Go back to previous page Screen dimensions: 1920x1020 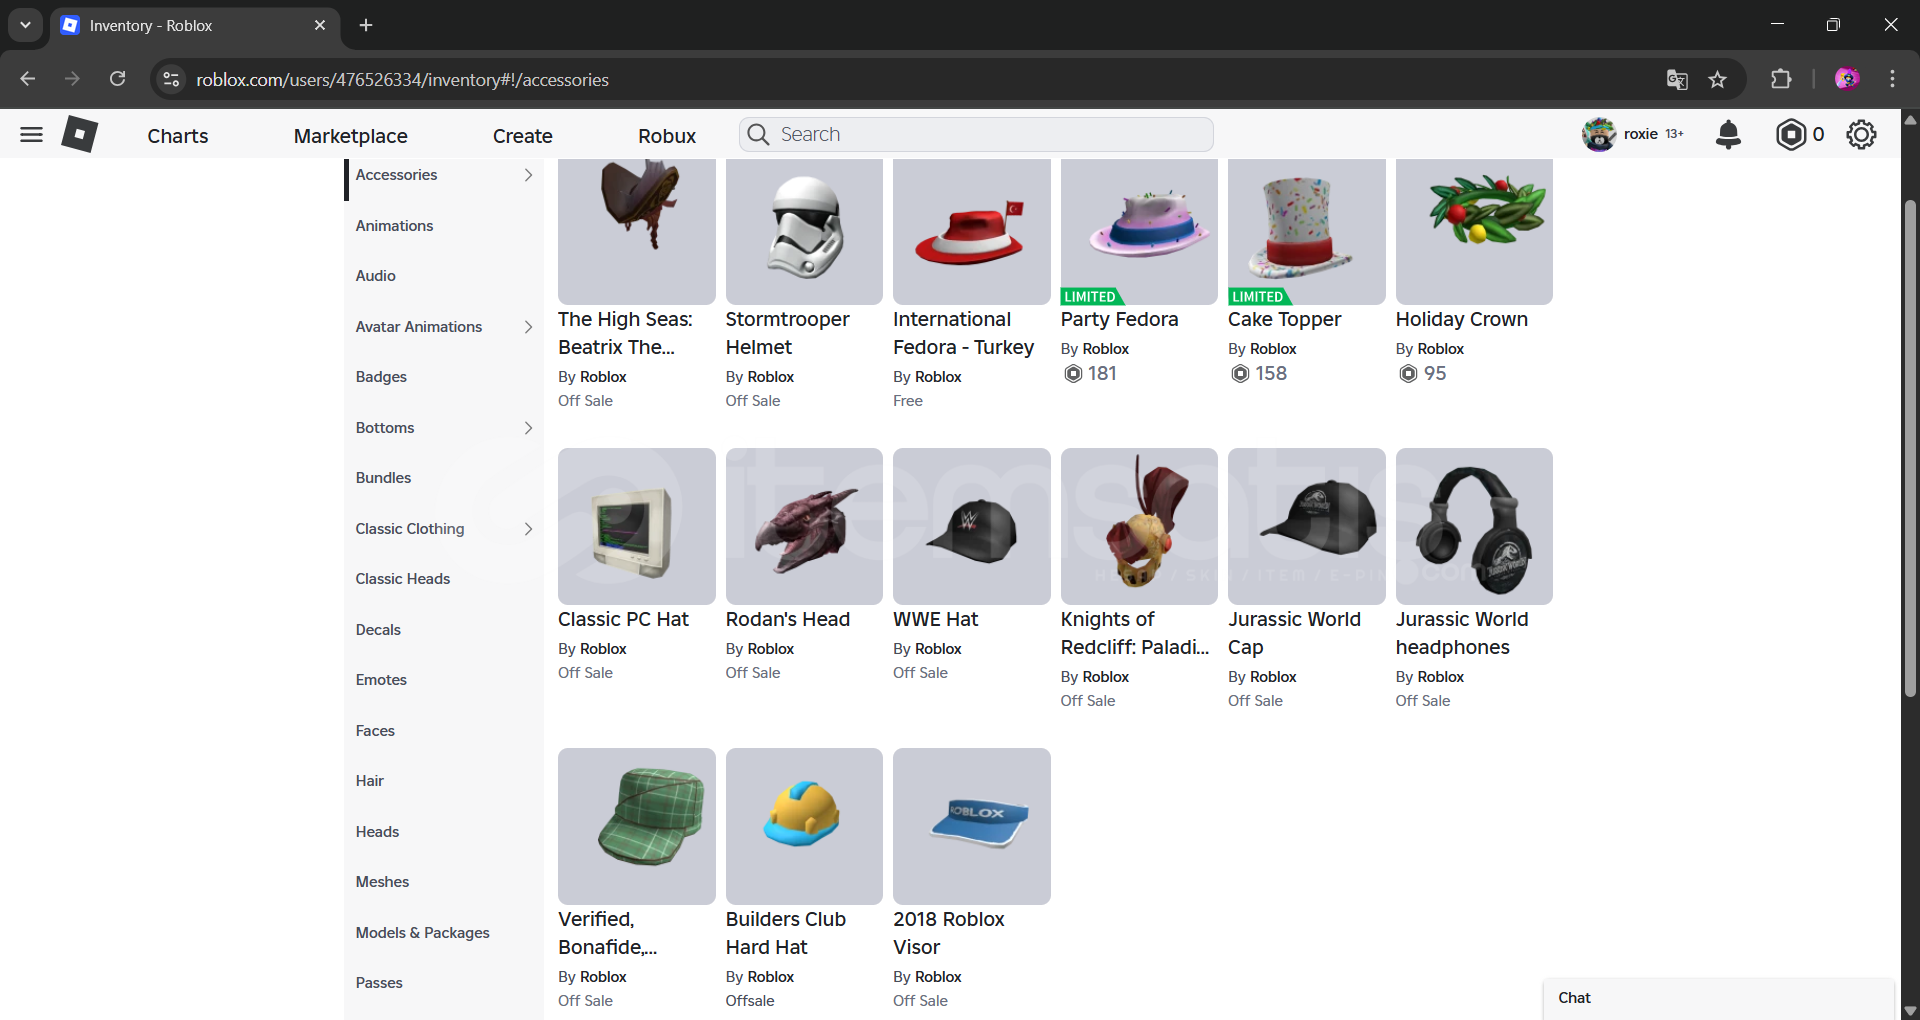coord(28,79)
